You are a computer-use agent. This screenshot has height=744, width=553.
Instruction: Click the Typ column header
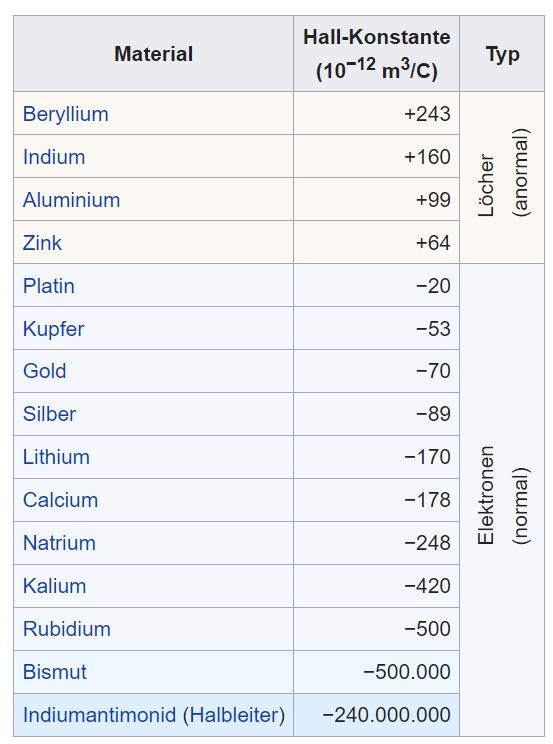(502, 54)
